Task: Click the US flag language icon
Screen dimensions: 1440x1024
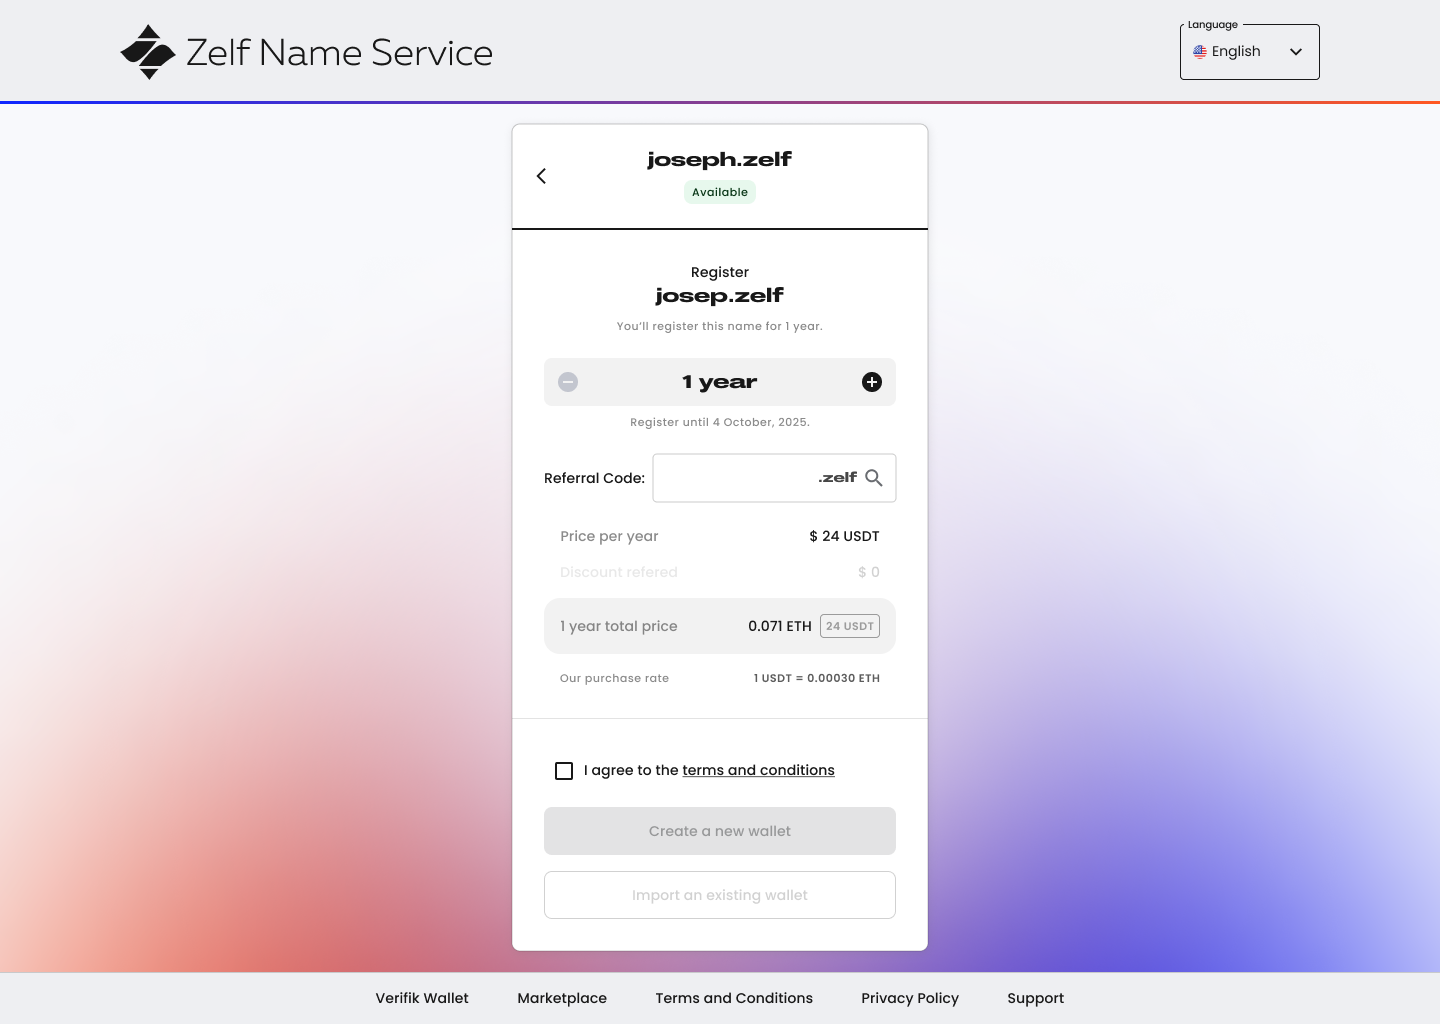Action: [x=1200, y=52]
